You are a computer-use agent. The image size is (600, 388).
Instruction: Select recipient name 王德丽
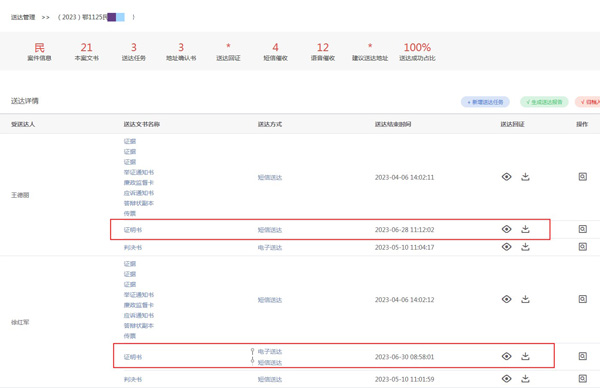pyautogui.click(x=20, y=195)
